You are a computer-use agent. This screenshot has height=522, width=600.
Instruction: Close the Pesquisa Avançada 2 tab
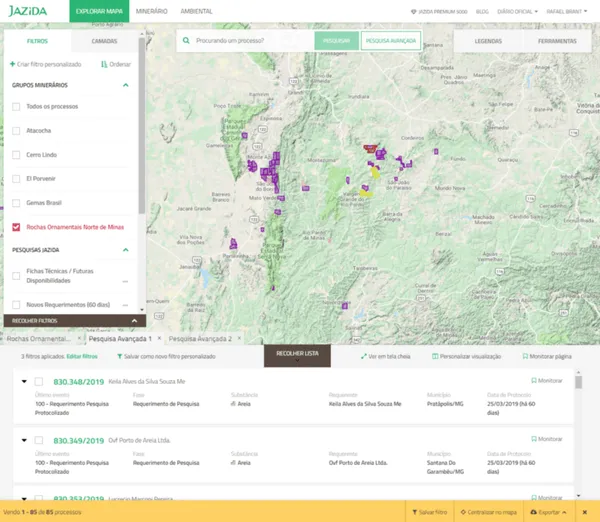pos(239,338)
